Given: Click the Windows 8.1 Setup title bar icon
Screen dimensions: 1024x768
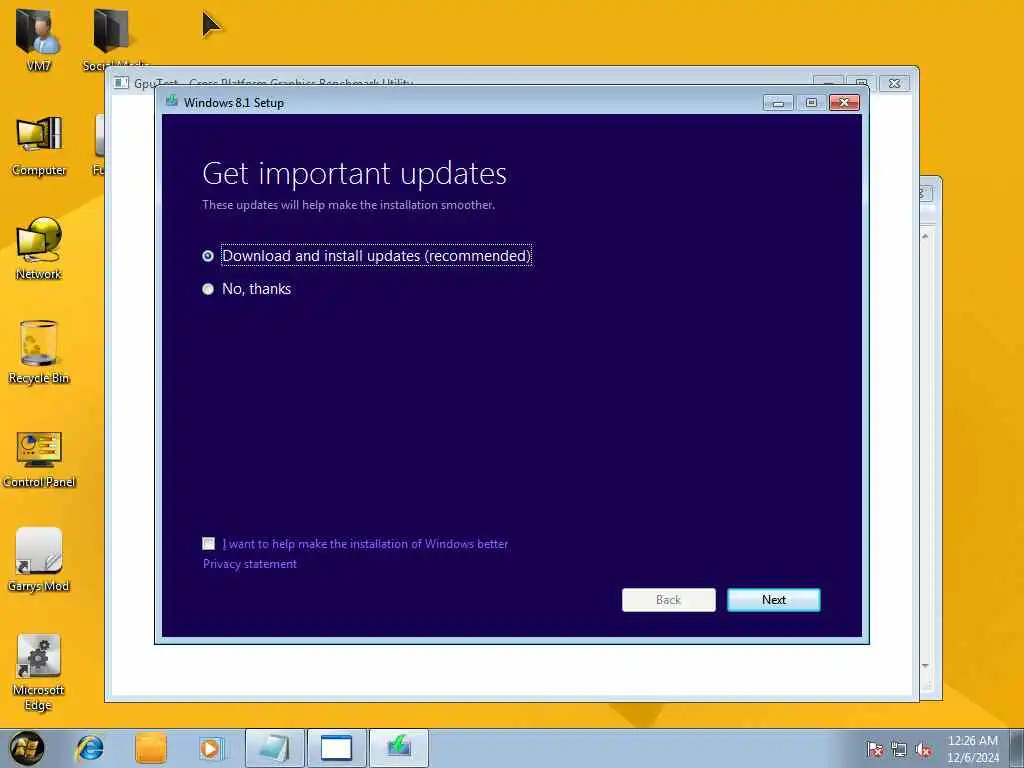Looking at the screenshot, I should point(172,101).
